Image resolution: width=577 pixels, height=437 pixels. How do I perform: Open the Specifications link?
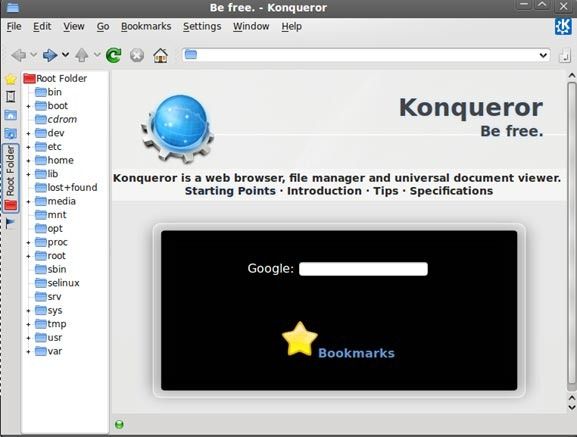(x=451, y=191)
